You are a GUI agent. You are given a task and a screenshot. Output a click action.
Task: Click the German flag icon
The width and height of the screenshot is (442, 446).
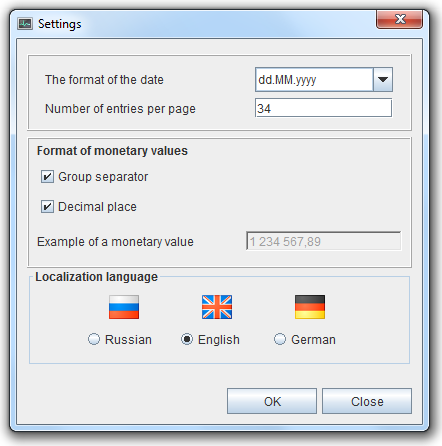coord(310,307)
